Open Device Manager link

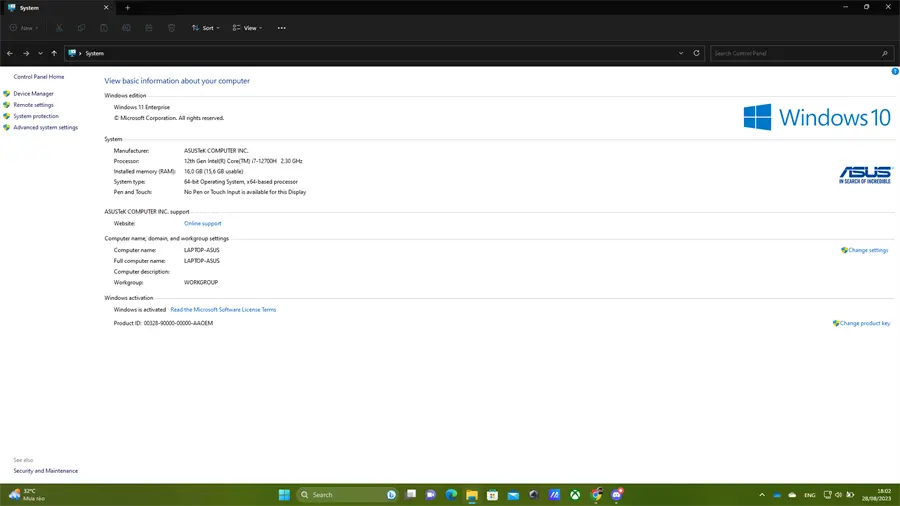33,94
